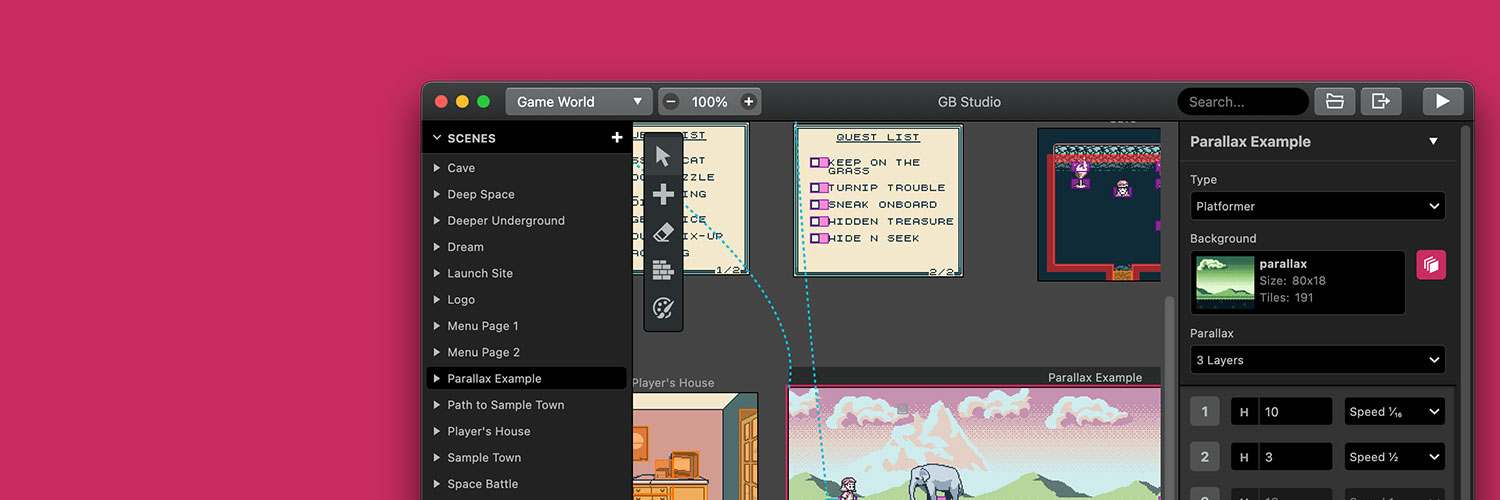Collapse the SCENES section chevron
1500x500 pixels.
pos(437,138)
